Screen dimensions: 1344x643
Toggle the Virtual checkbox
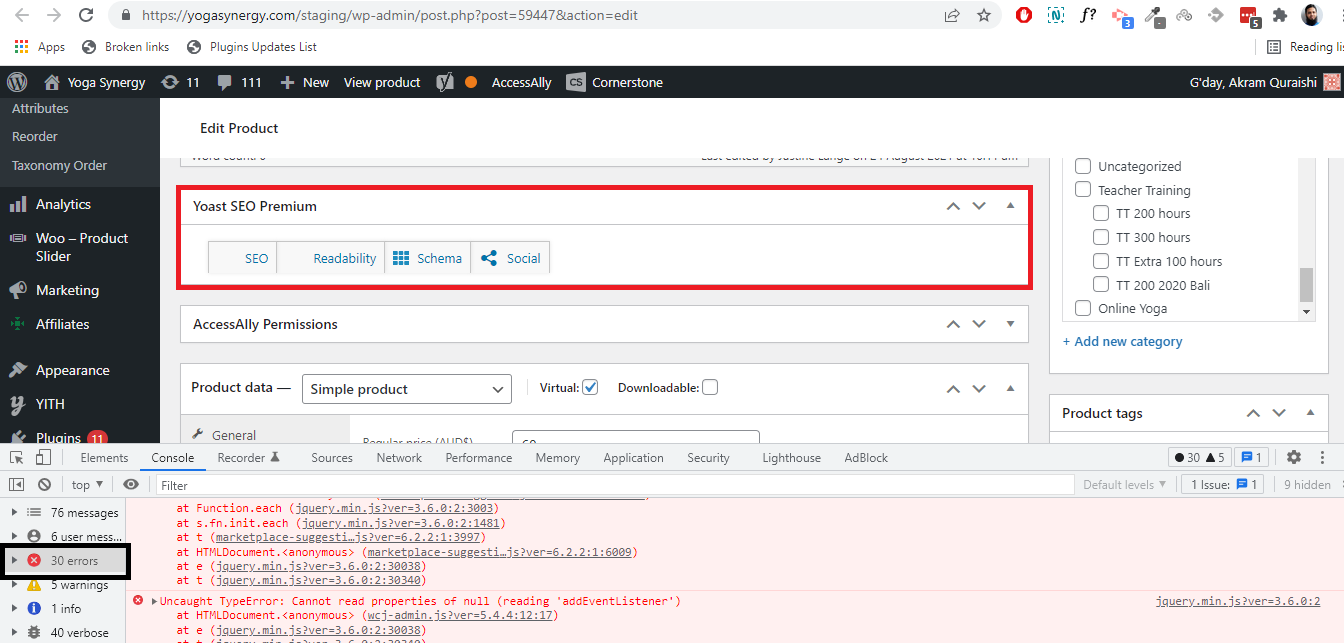tap(590, 387)
